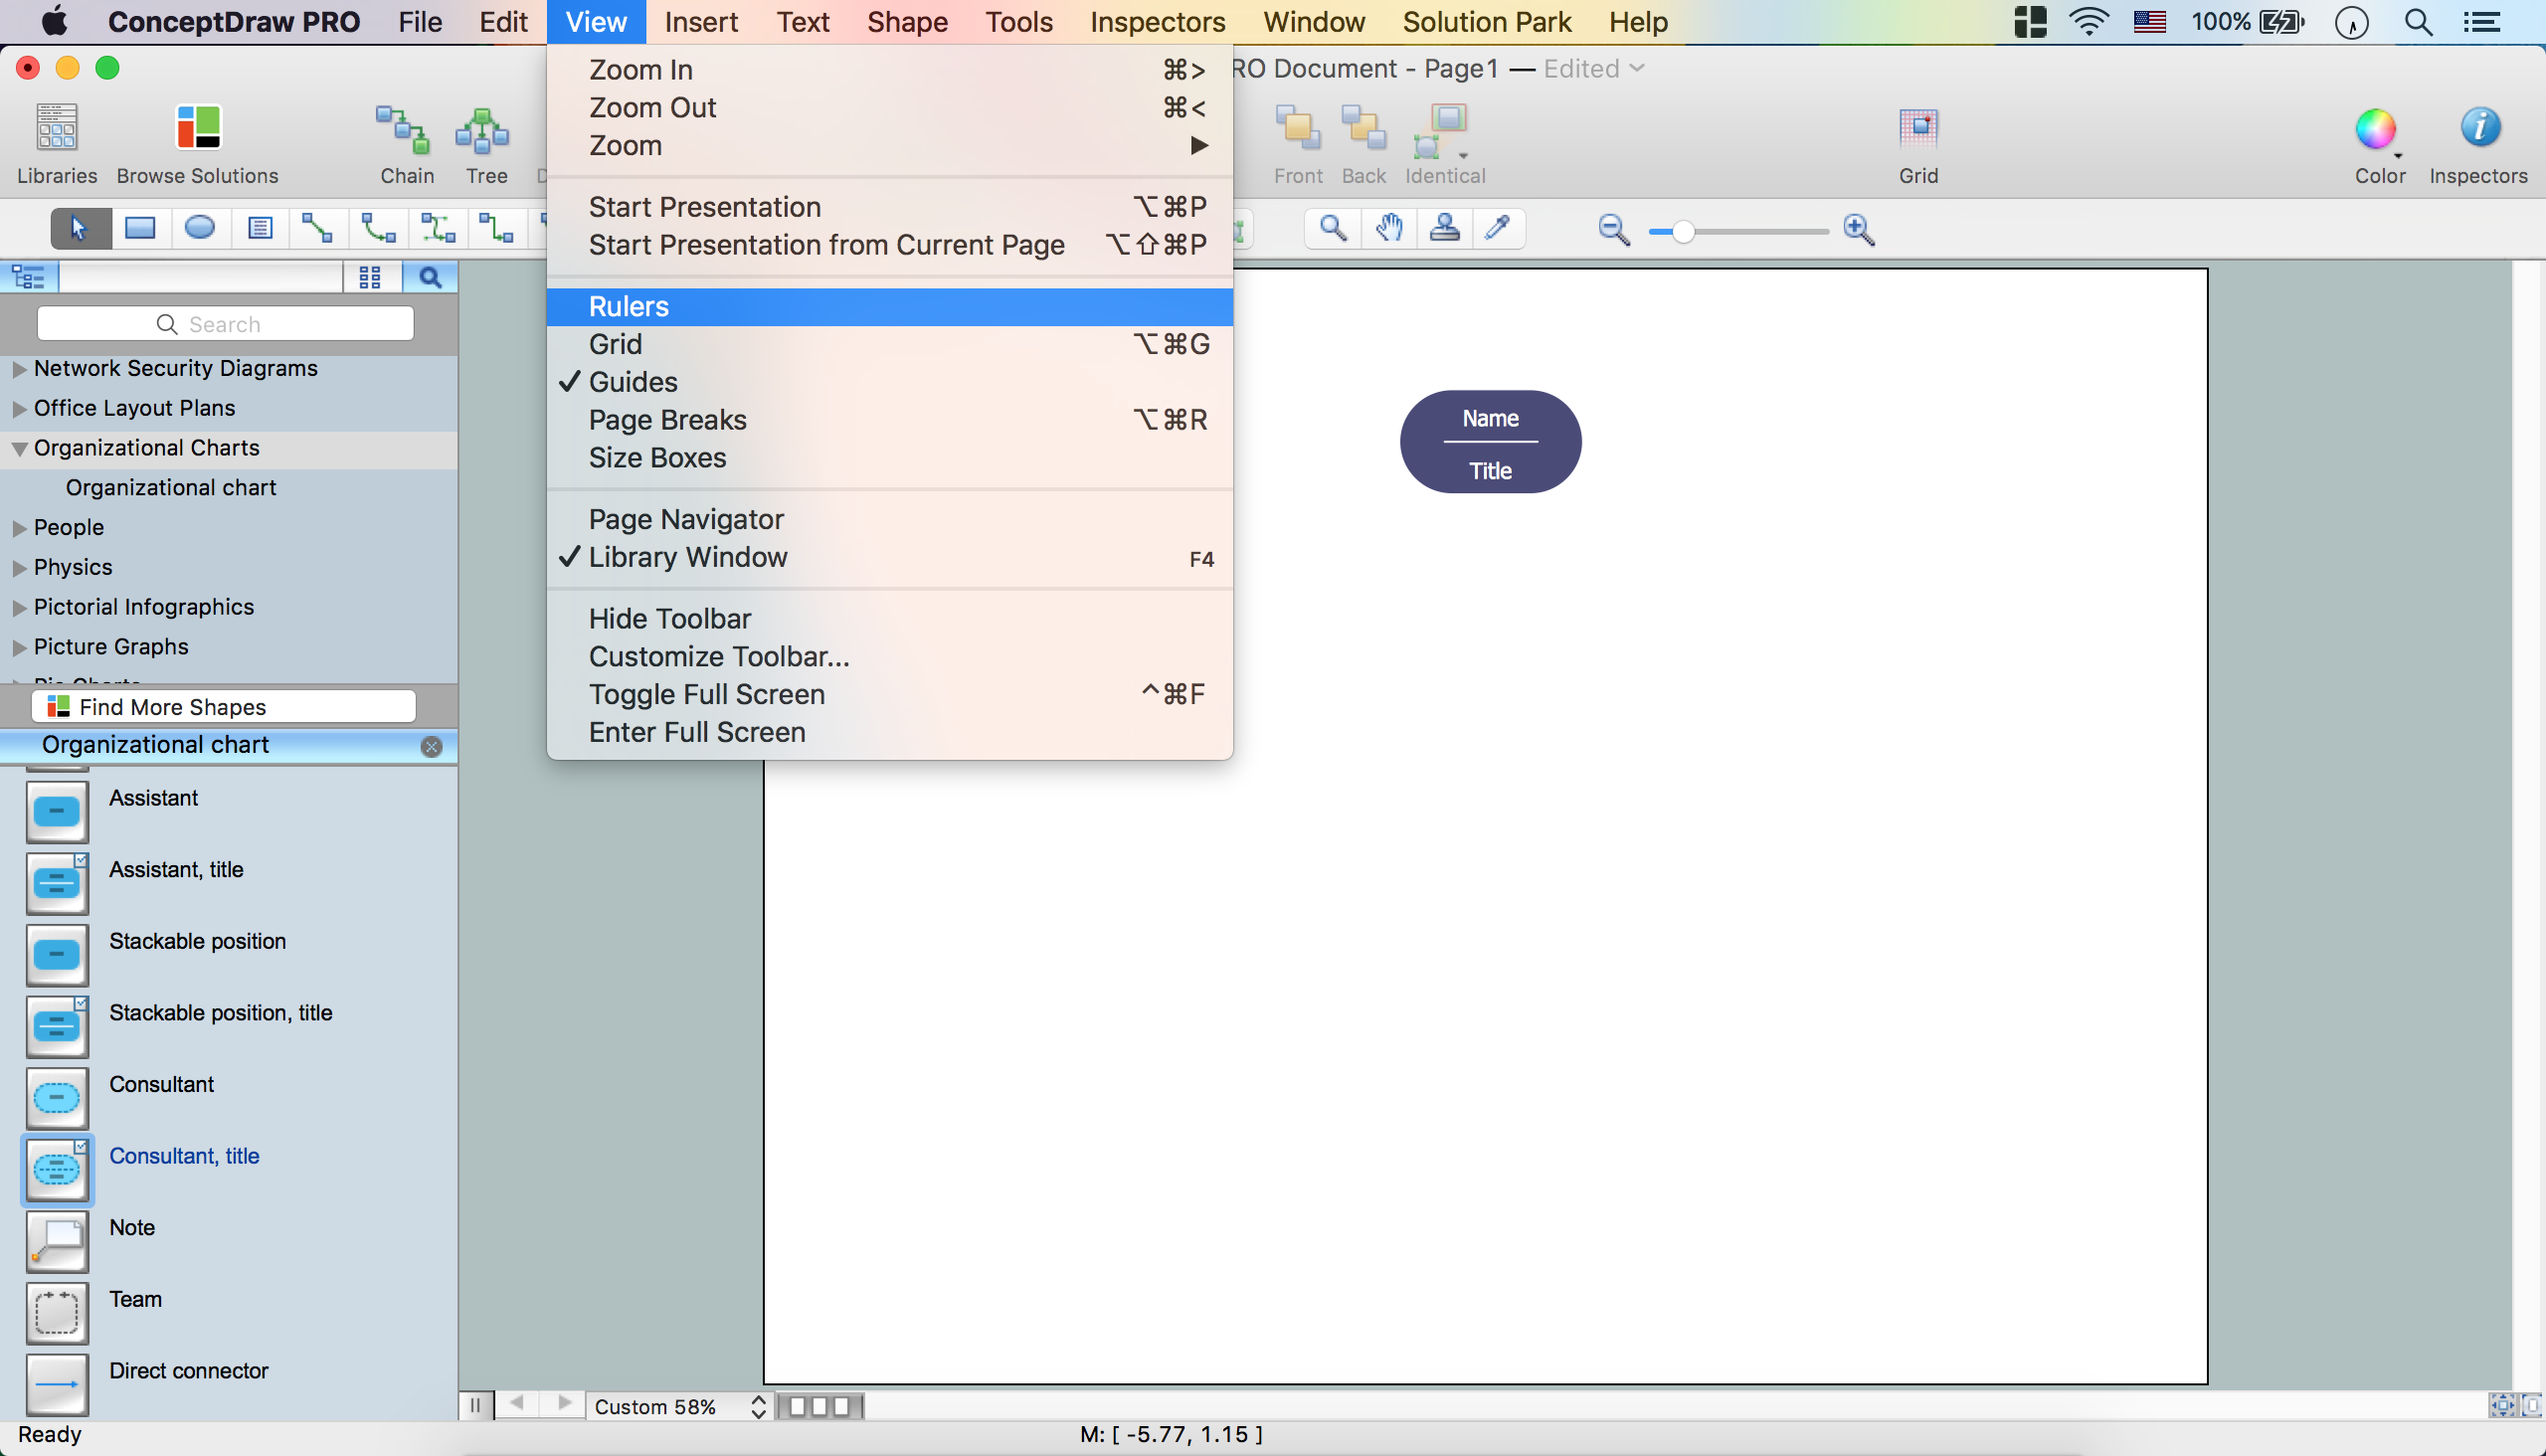This screenshot has height=1456, width=2546.
Task: Uncheck Library Window in the View menu
Action: pos(687,557)
